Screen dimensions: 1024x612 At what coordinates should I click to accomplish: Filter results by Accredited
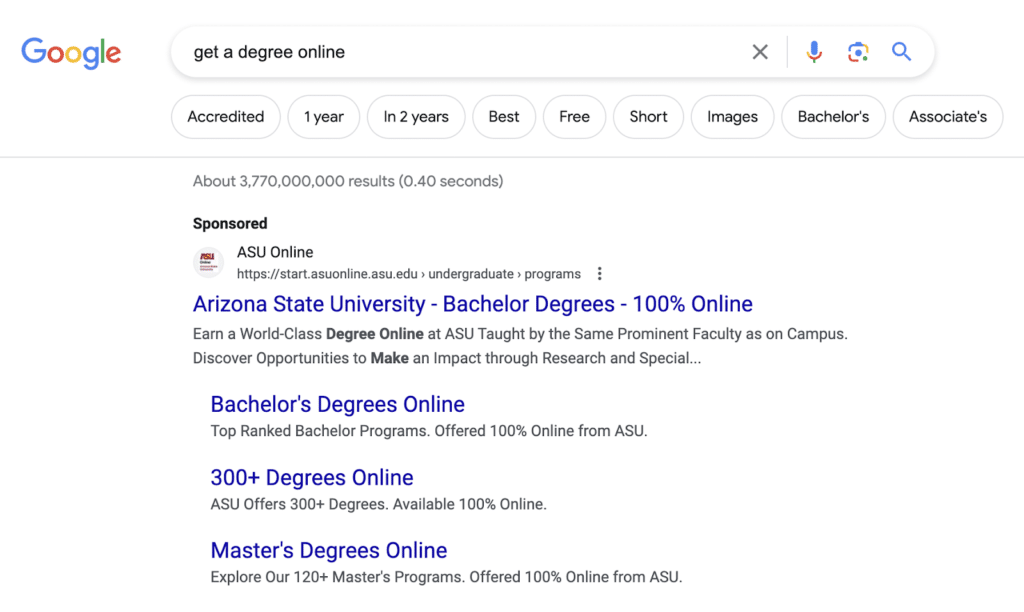click(x=225, y=117)
